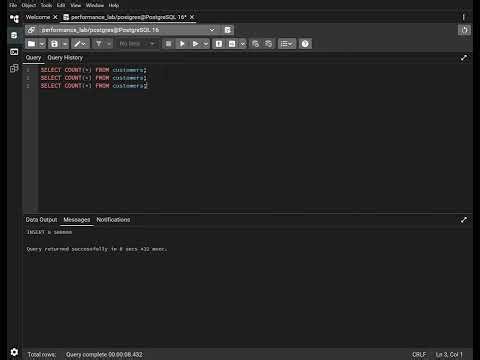
Task: Expand the Open File dropdown arrow
Action: point(42,44)
